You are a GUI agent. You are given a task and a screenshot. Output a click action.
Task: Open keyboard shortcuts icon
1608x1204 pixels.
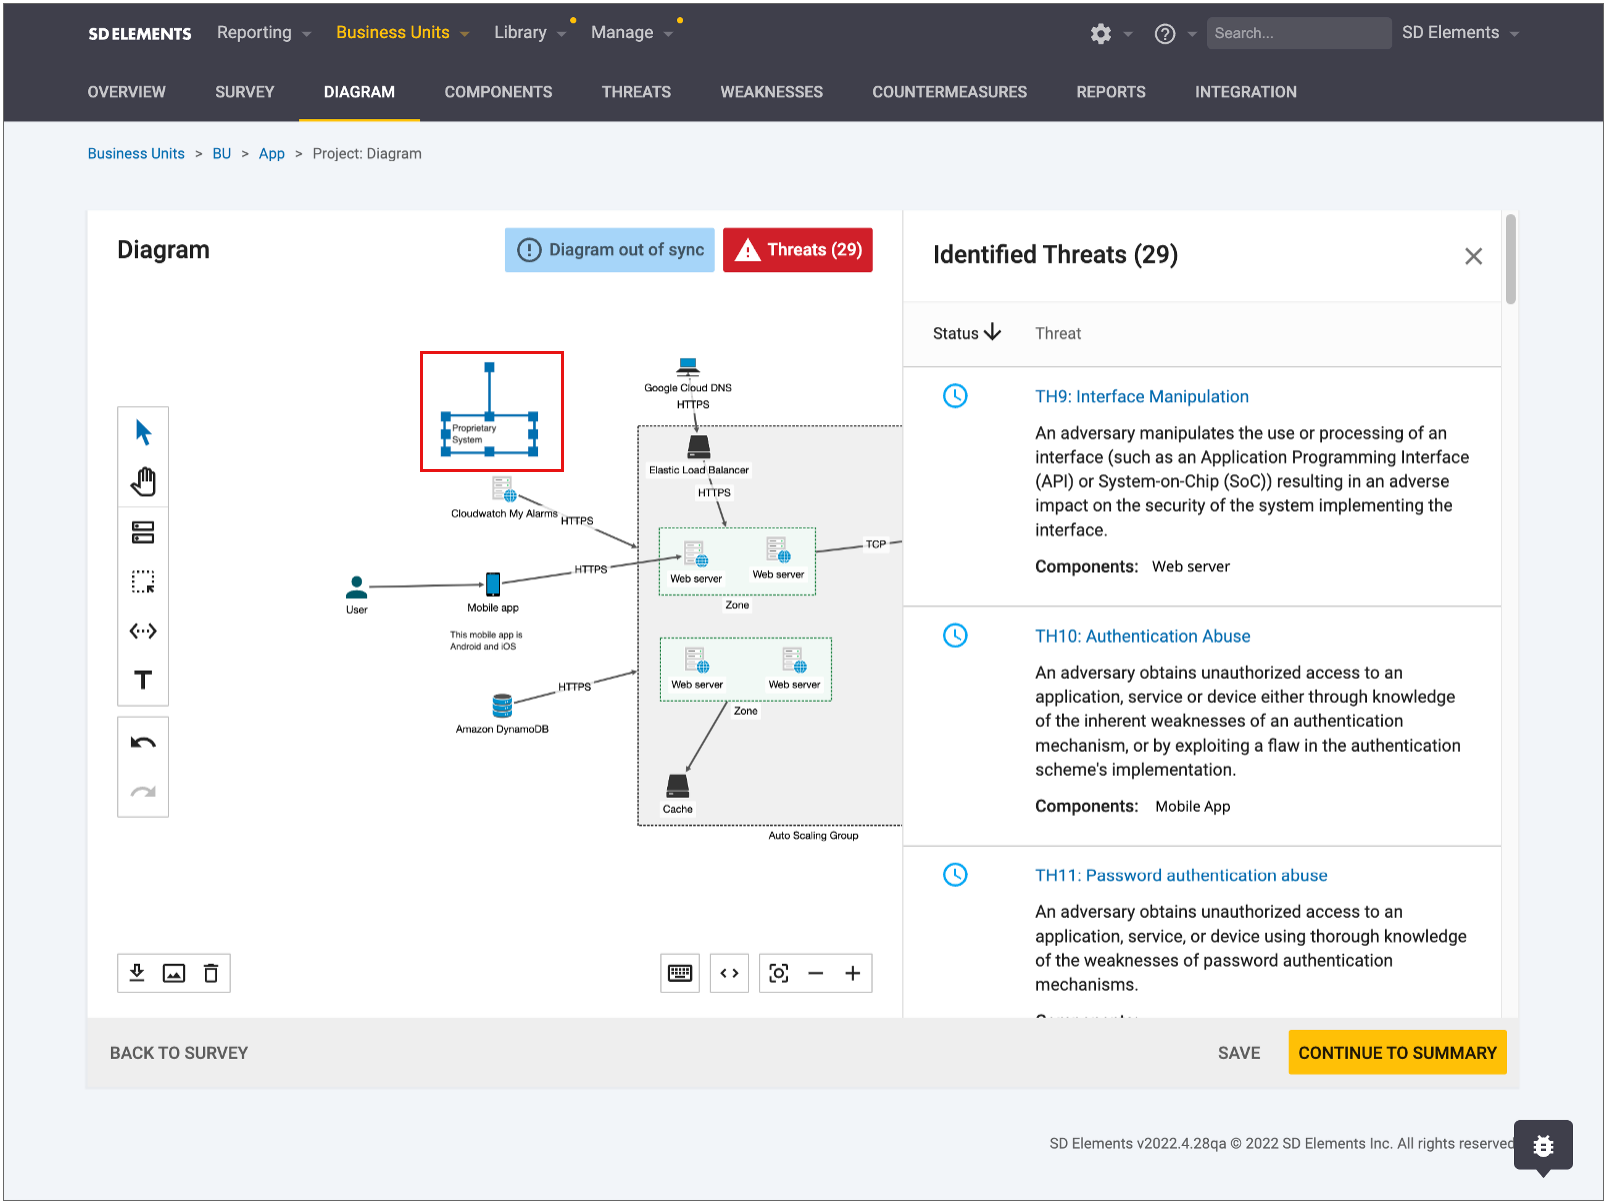[x=680, y=973]
